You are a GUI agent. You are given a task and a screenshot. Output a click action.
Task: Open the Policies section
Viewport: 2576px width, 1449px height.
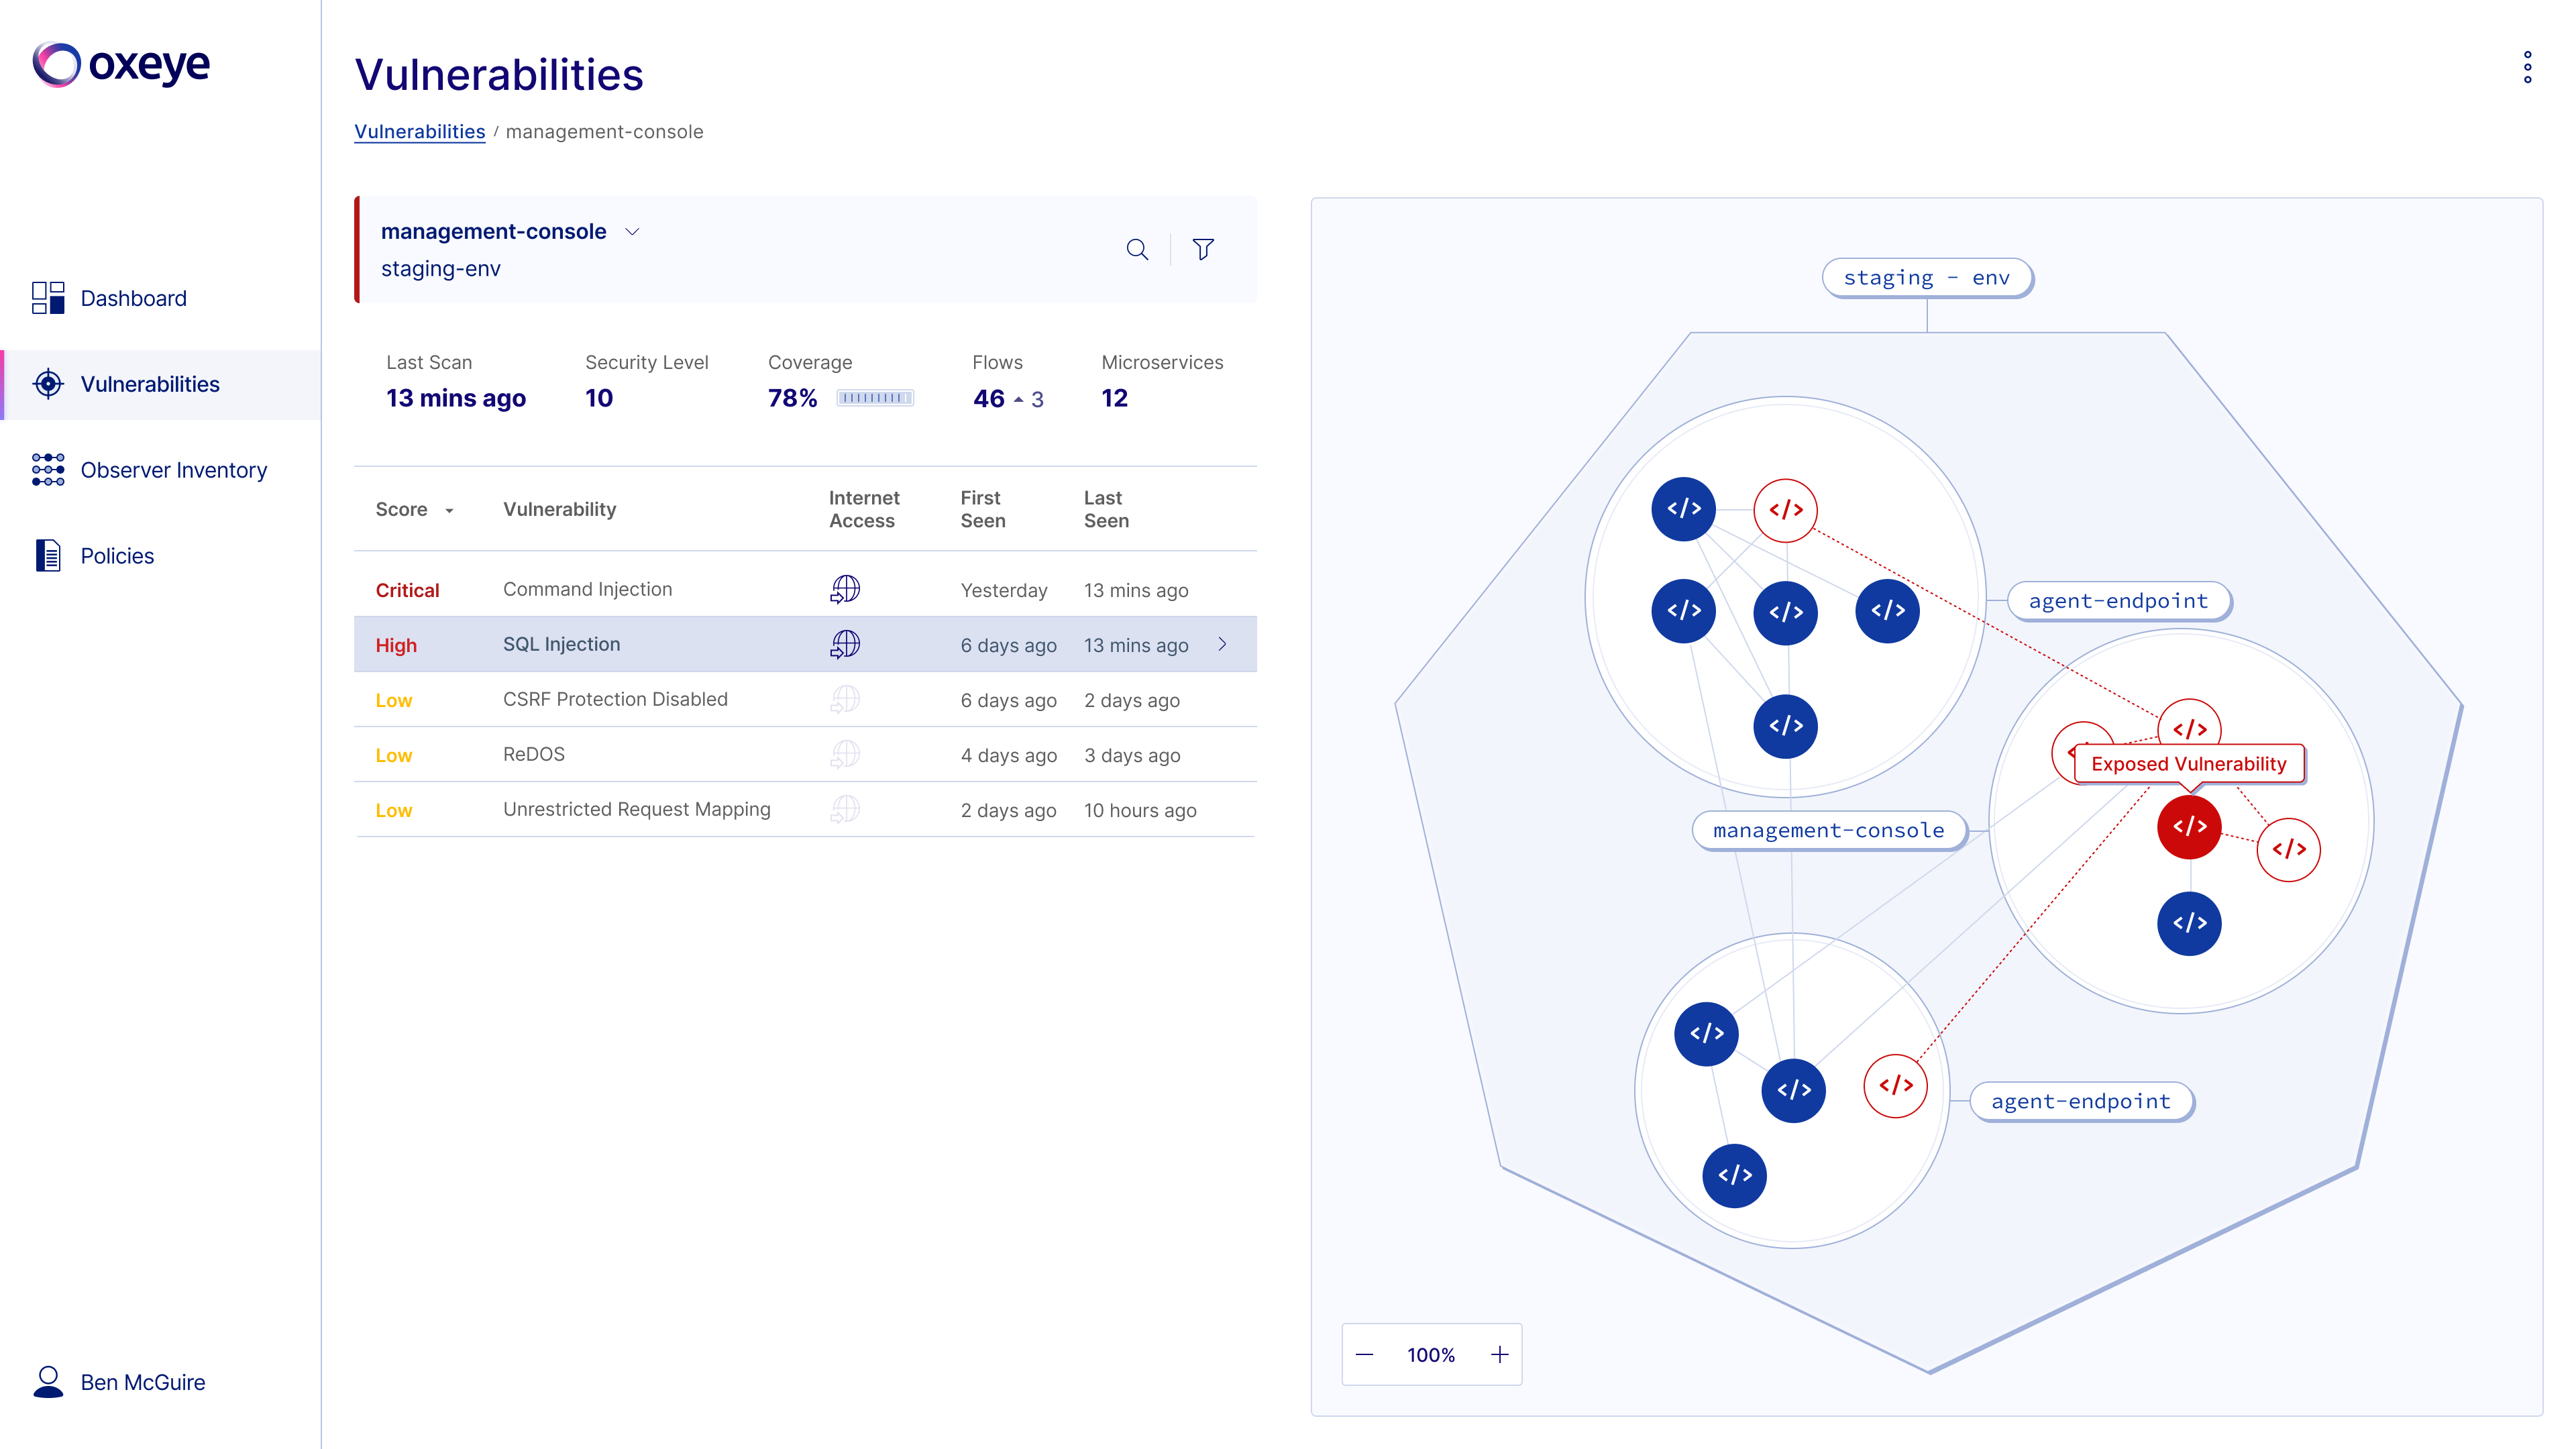tap(117, 555)
